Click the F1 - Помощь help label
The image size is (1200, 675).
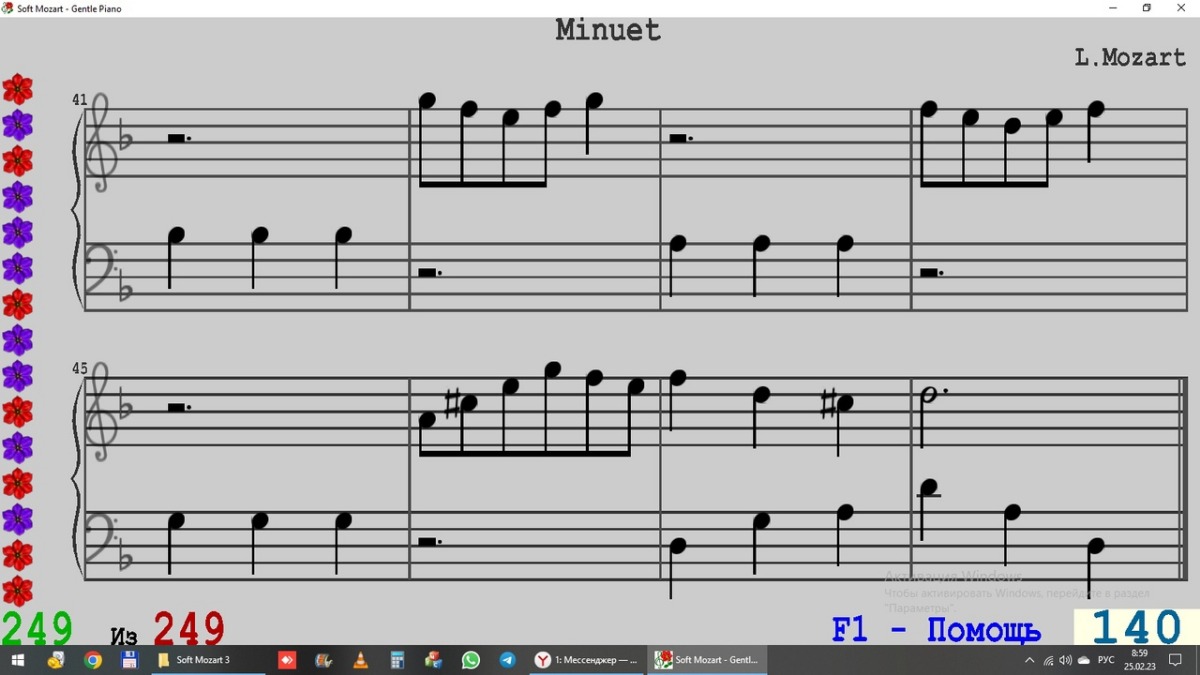click(936, 630)
